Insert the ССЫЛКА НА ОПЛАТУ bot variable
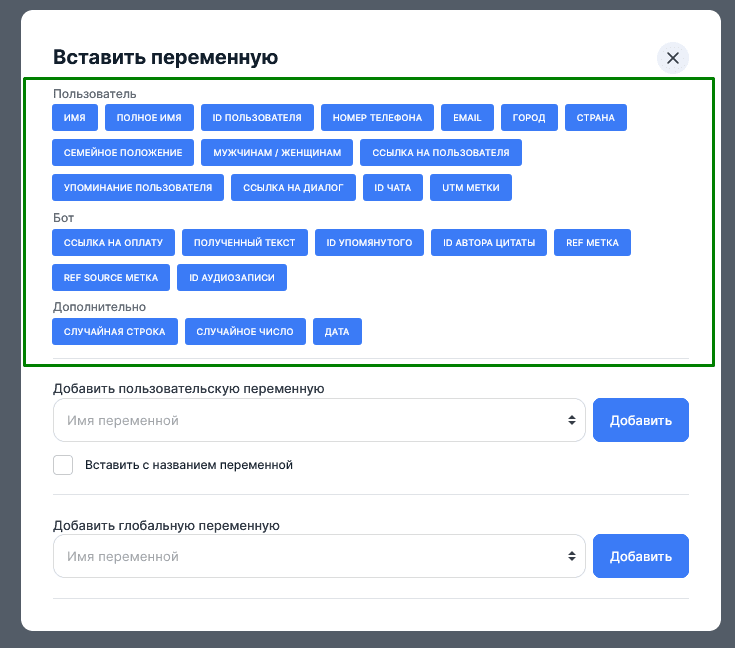The width and height of the screenshot is (735, 648). pyautogui.click(x=113, y=243)
